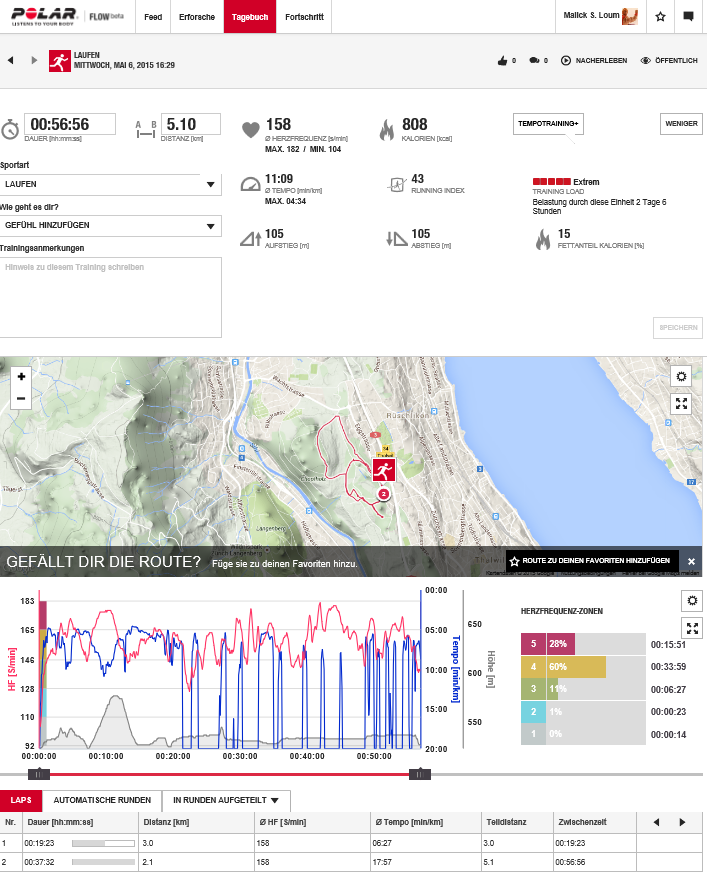
Task: Click the thumbs-up like icon
Action: tap(502, 61)
